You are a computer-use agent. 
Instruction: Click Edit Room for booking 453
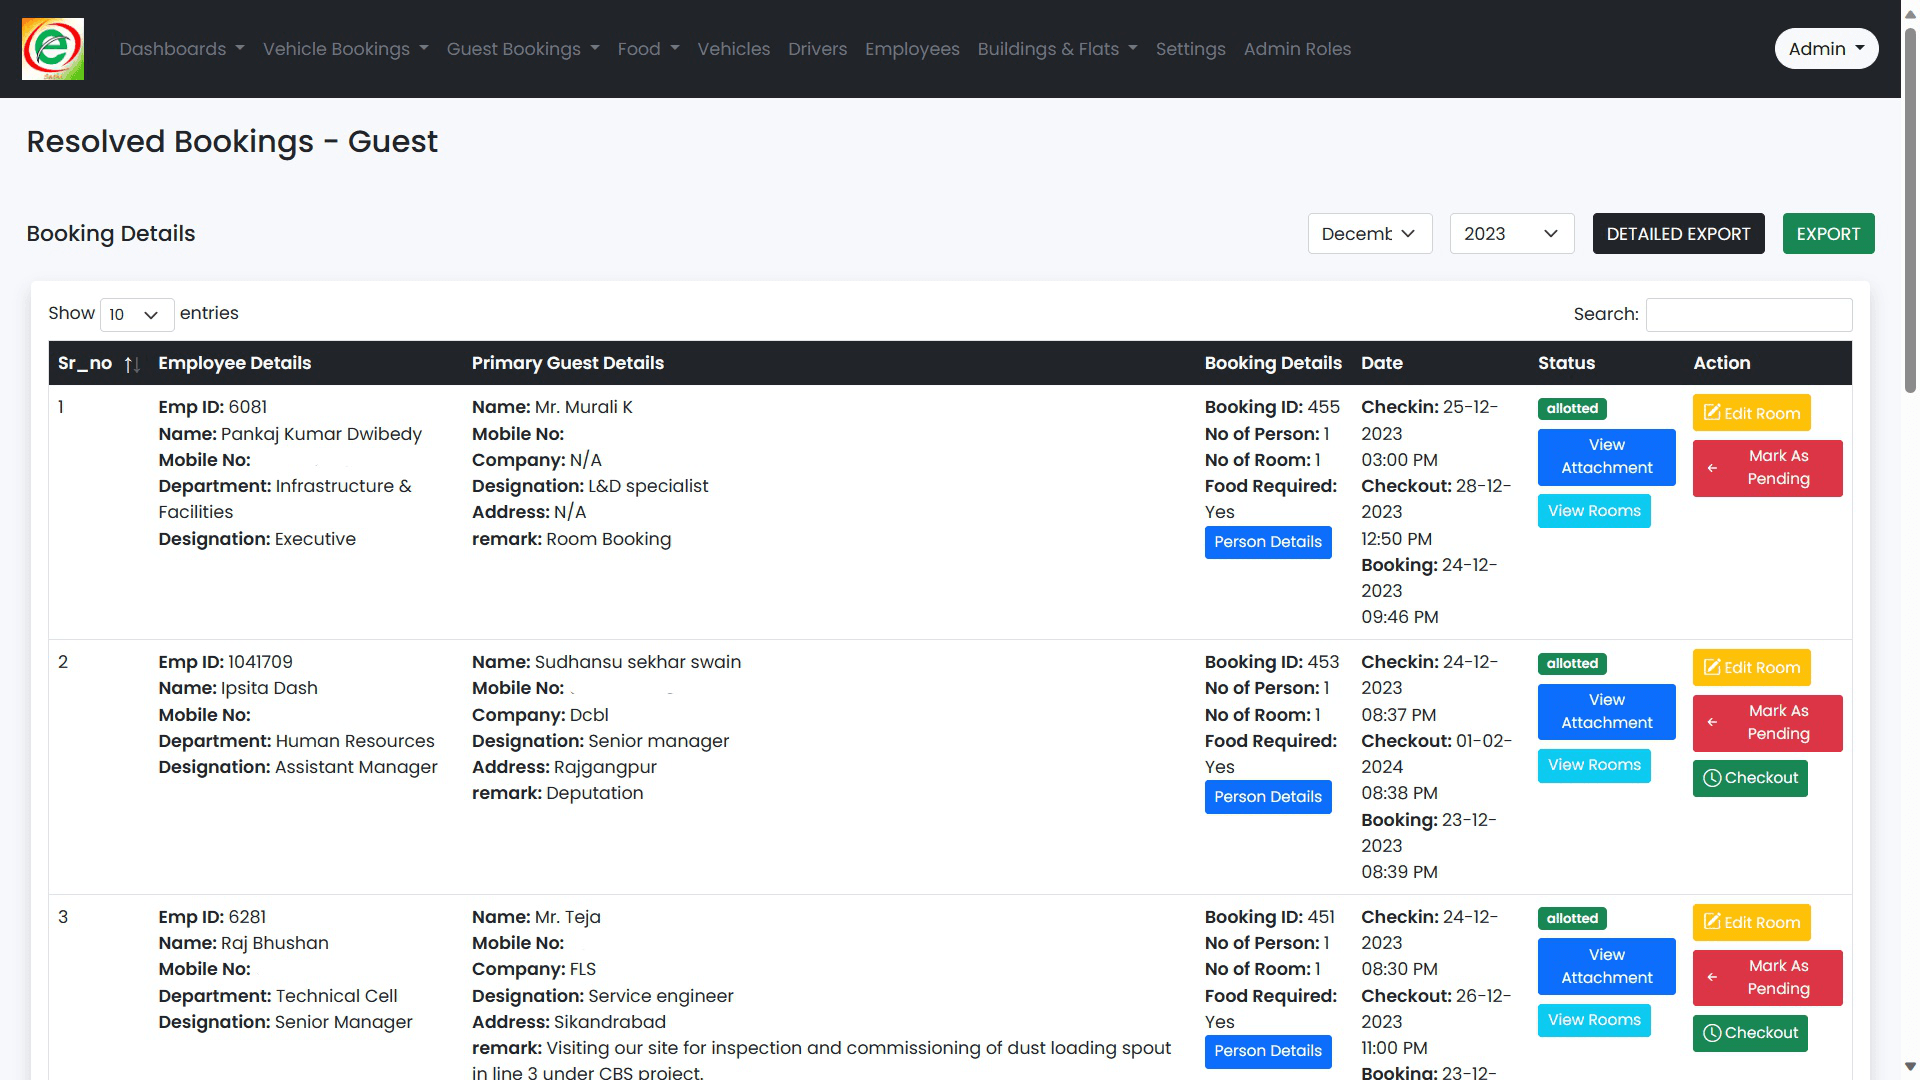1751,667
